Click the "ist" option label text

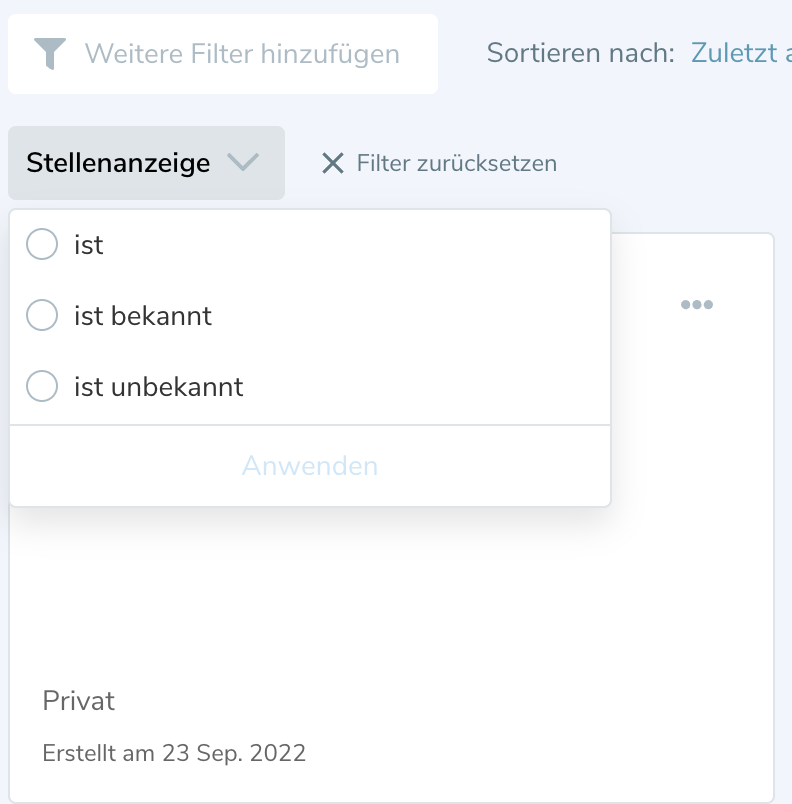[89, 244]
